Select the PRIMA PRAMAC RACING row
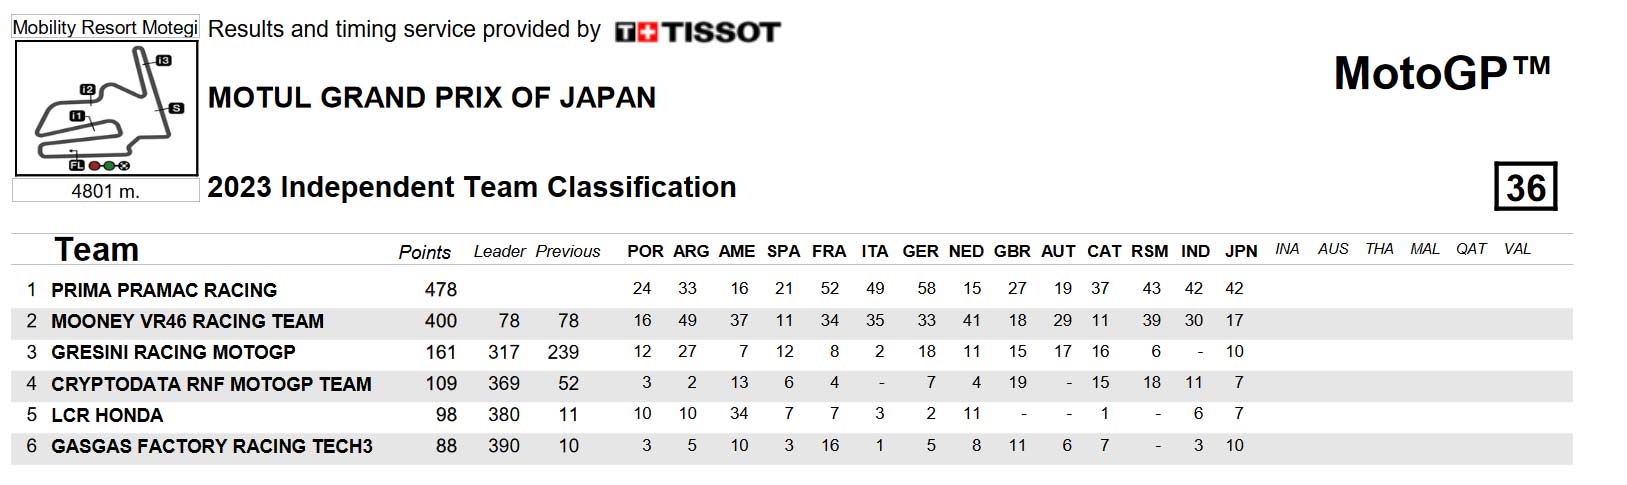1627x485 pixels. click(791, 289)
